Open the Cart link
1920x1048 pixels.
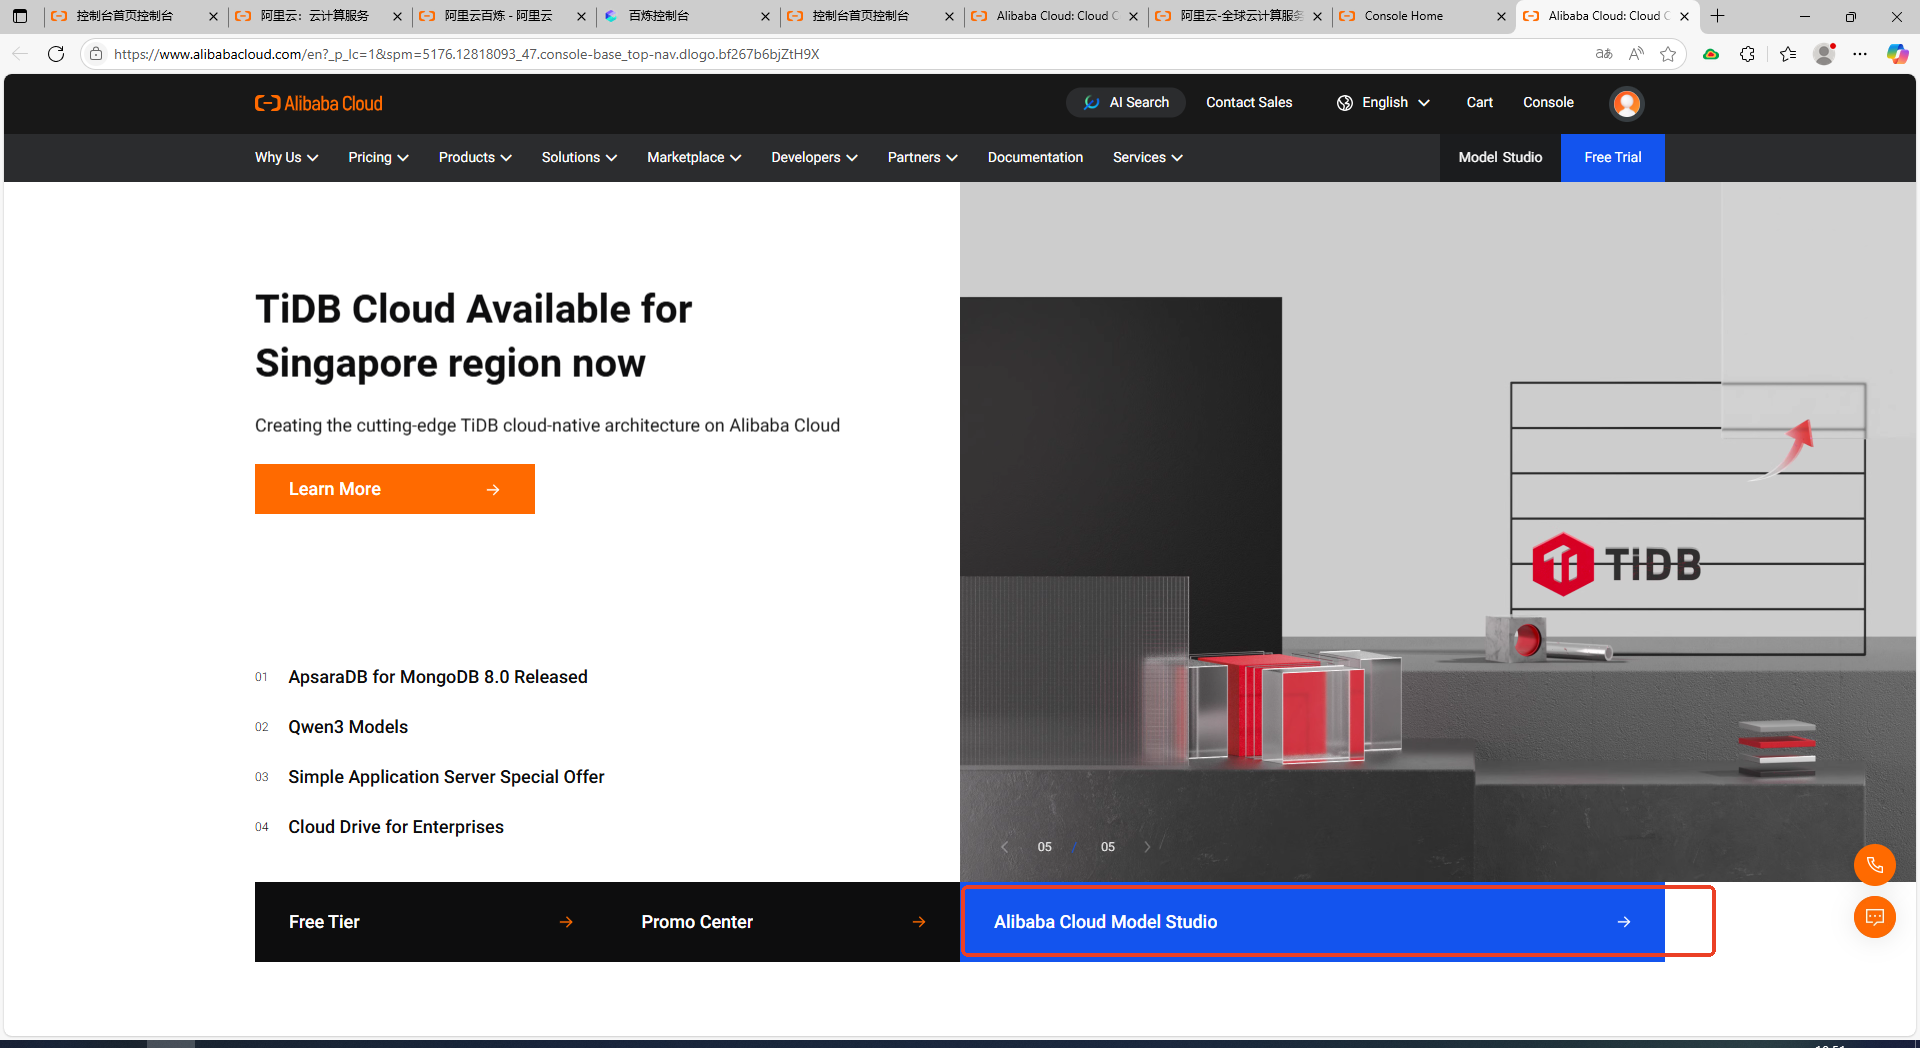1479,102
